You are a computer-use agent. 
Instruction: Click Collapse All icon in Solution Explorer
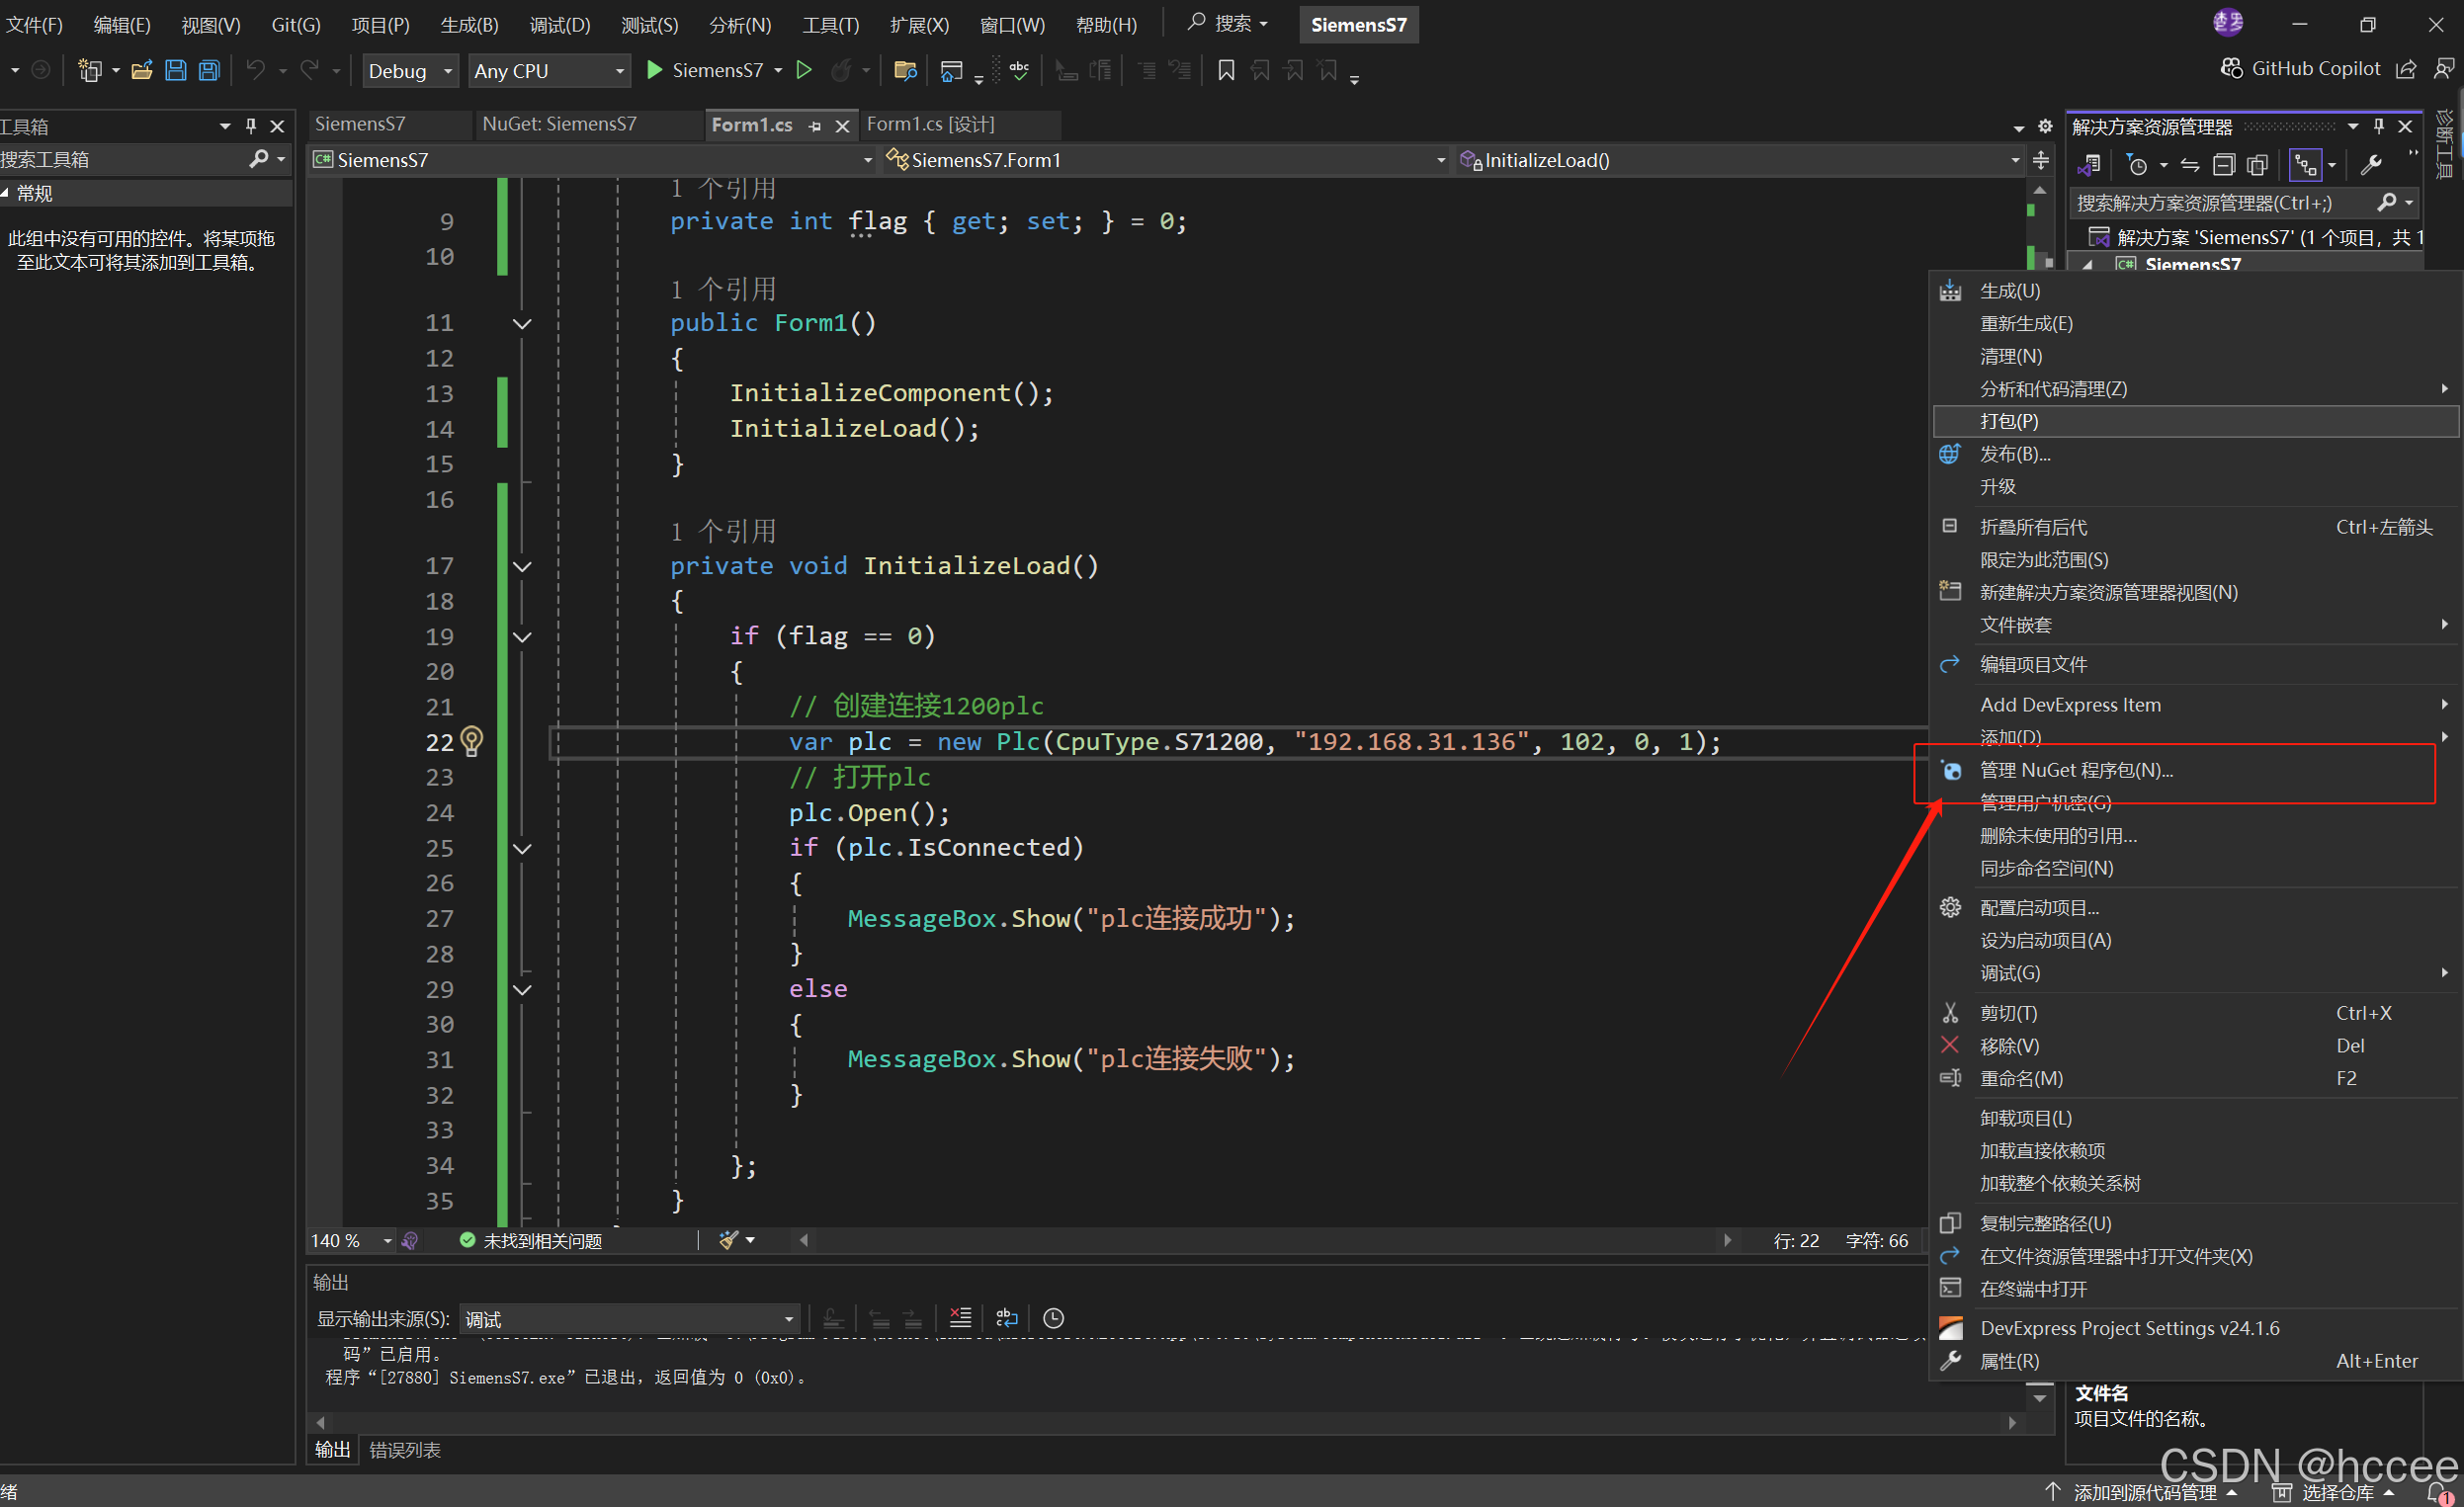point(2223,165)
